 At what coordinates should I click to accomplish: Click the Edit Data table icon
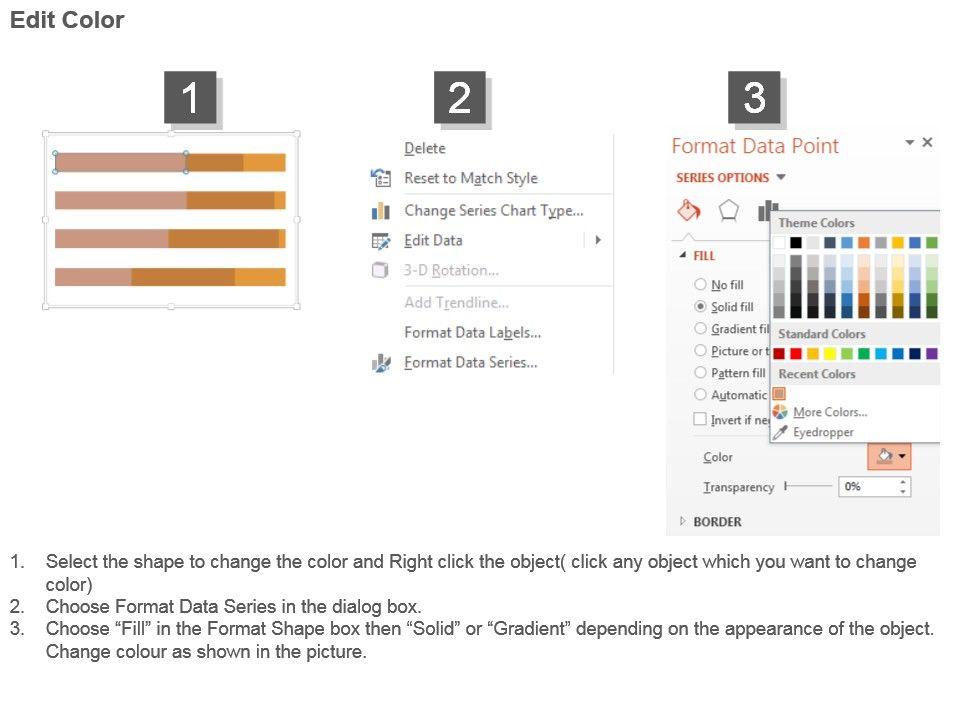click(381, 240)
